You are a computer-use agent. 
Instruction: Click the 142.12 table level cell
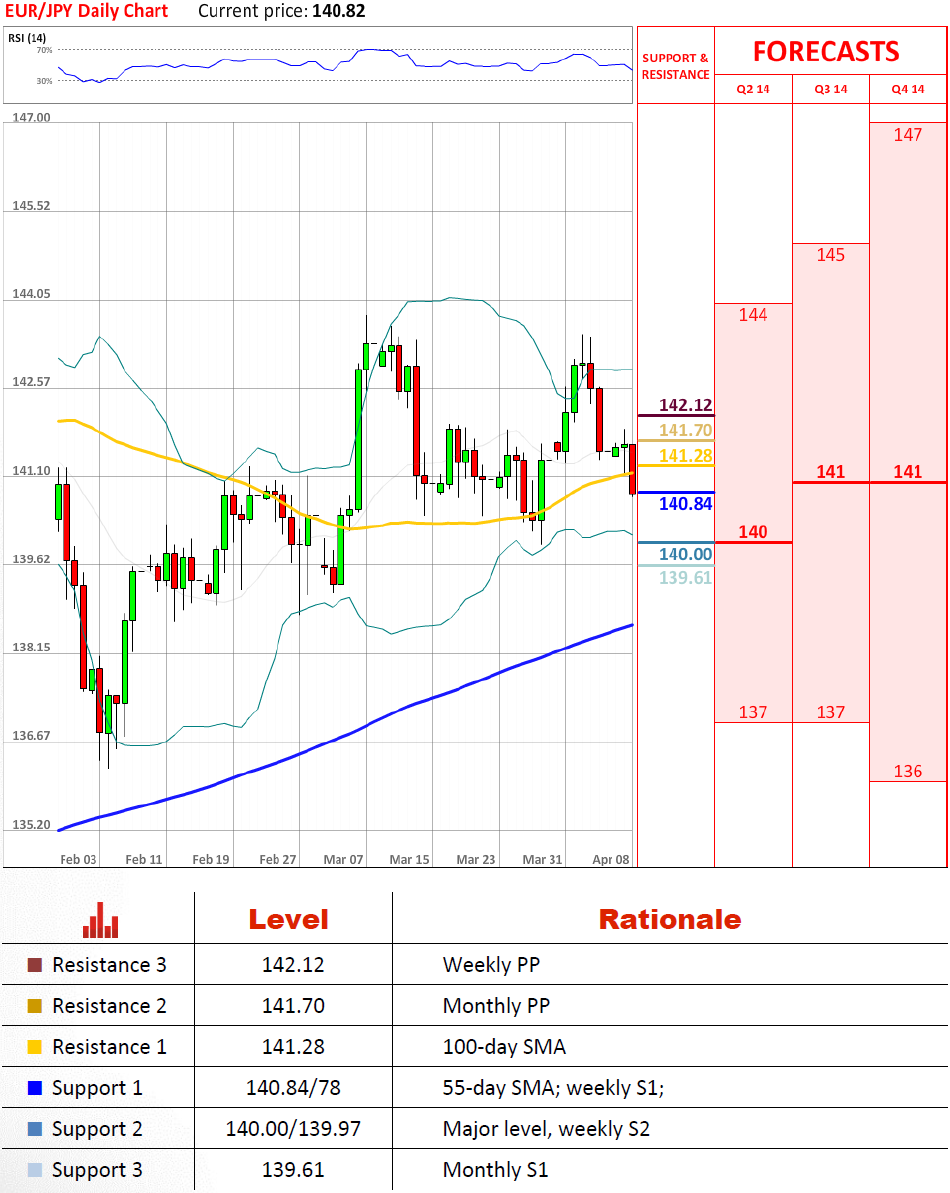(x=293, y=965)
